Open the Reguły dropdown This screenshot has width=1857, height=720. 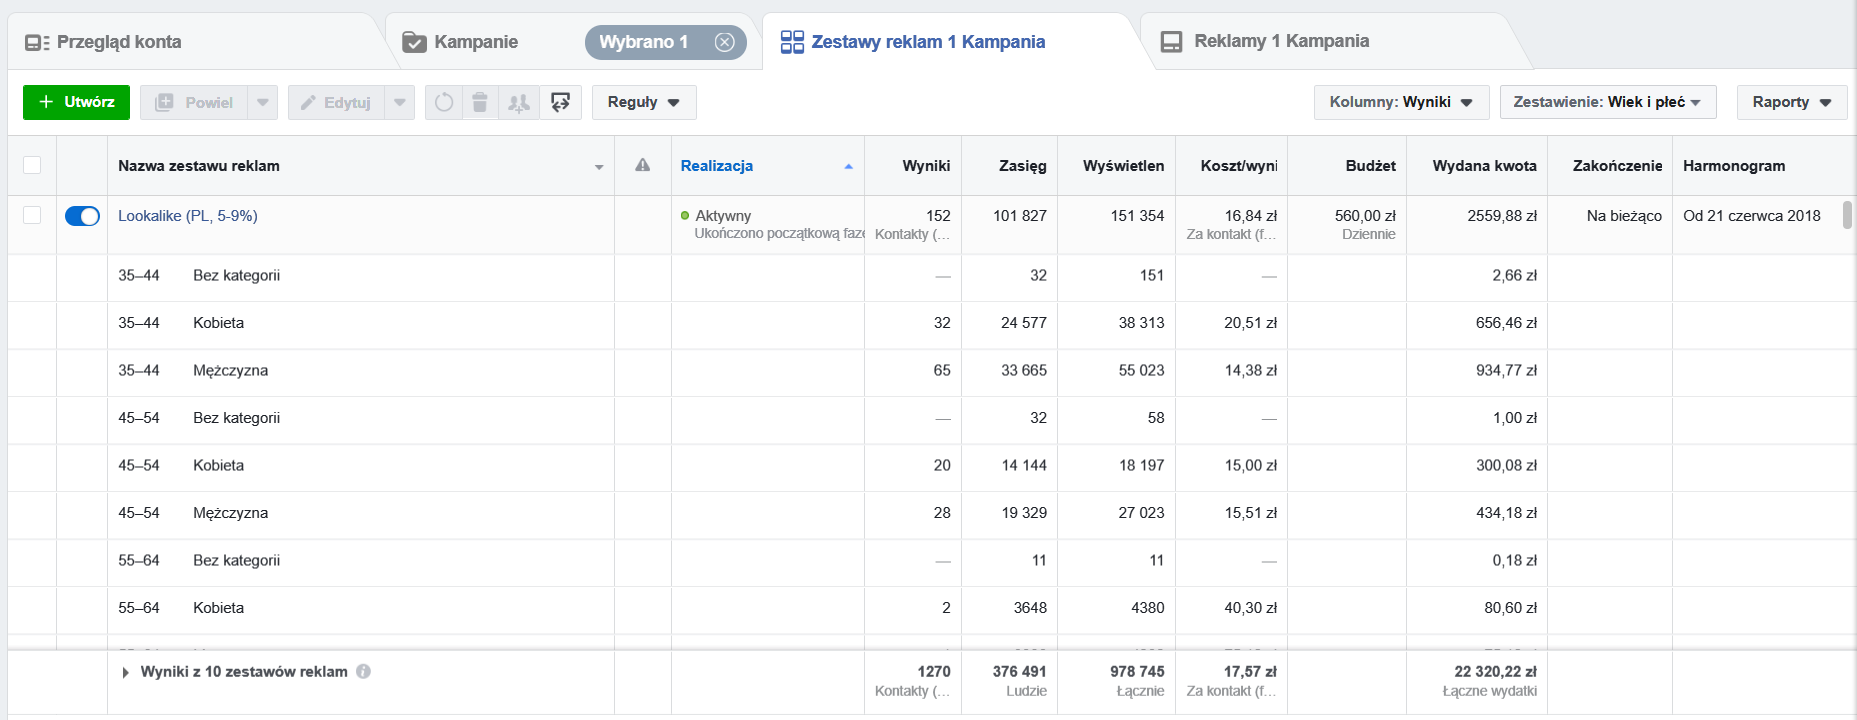(644, 102)
